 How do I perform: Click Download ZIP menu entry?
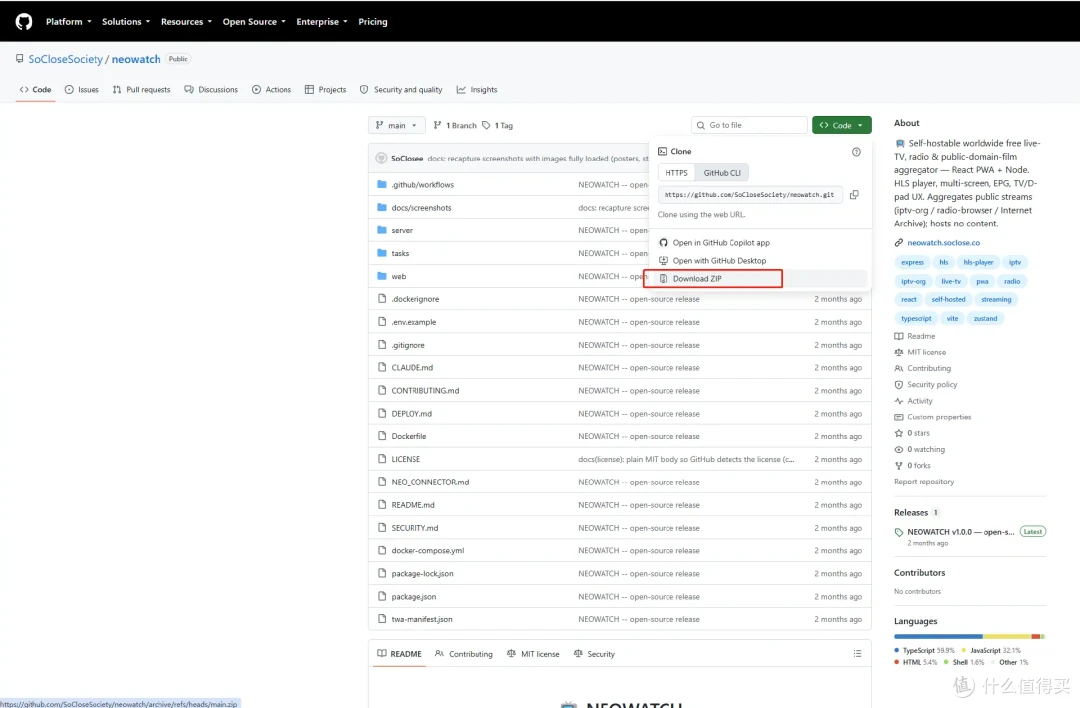pyautogui.click(x=713, y=279)
